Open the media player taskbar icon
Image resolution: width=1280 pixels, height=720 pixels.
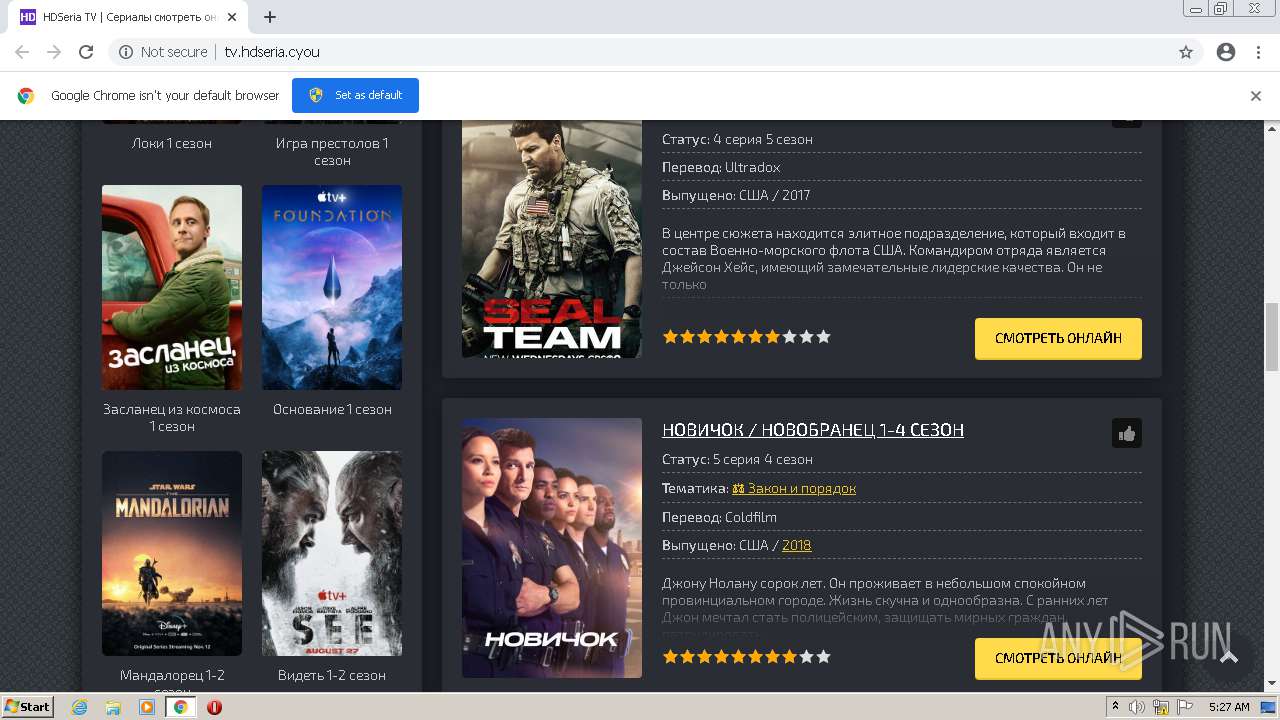pos(147,707)
